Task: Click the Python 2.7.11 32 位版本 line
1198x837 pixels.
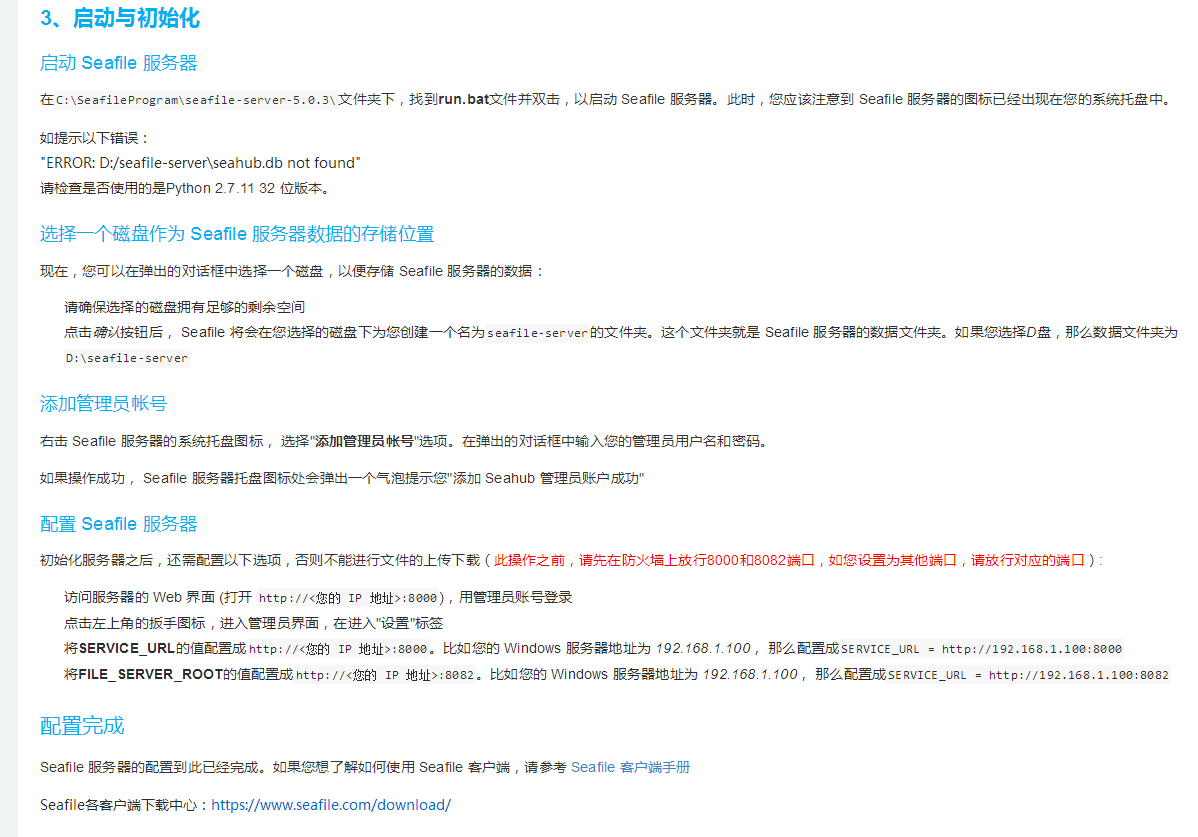Action: tap(185, 188)
